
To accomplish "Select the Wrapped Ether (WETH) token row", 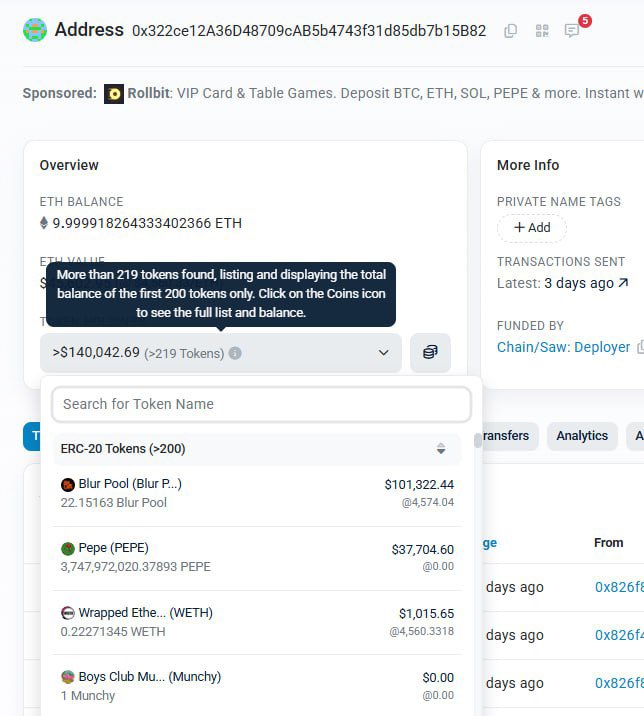I will pos(257,622).
